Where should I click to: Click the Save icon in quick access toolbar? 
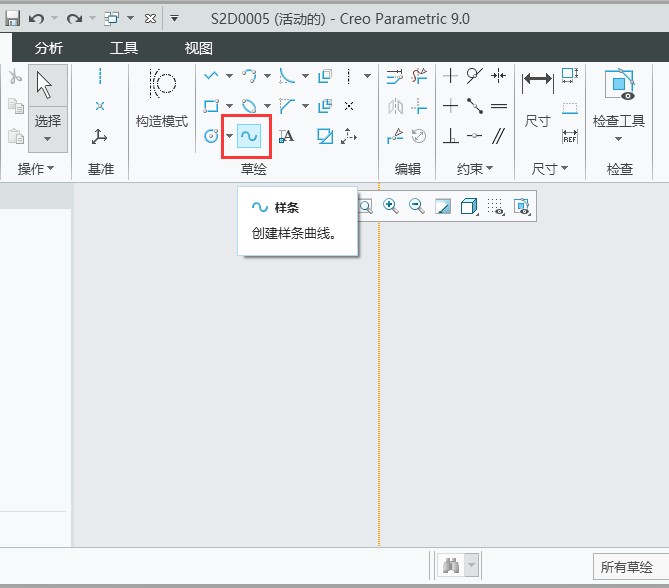tap(12, 18)
